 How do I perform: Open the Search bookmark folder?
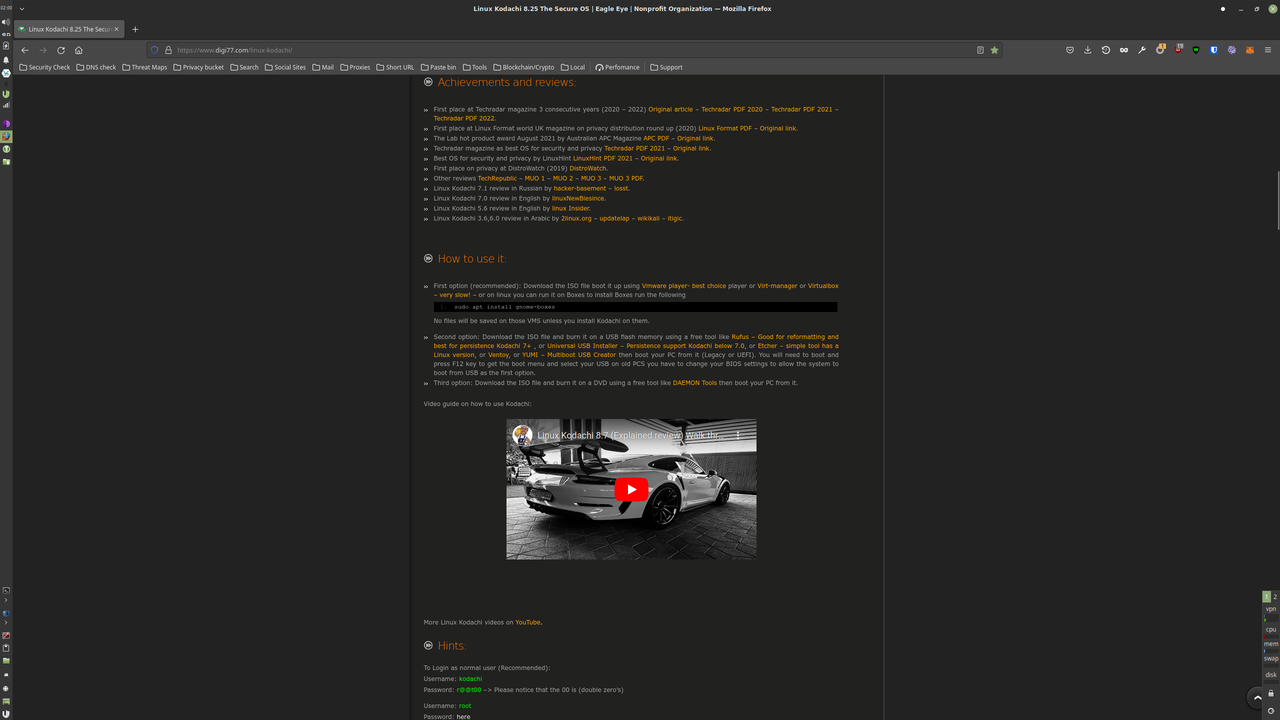[244, 67]
